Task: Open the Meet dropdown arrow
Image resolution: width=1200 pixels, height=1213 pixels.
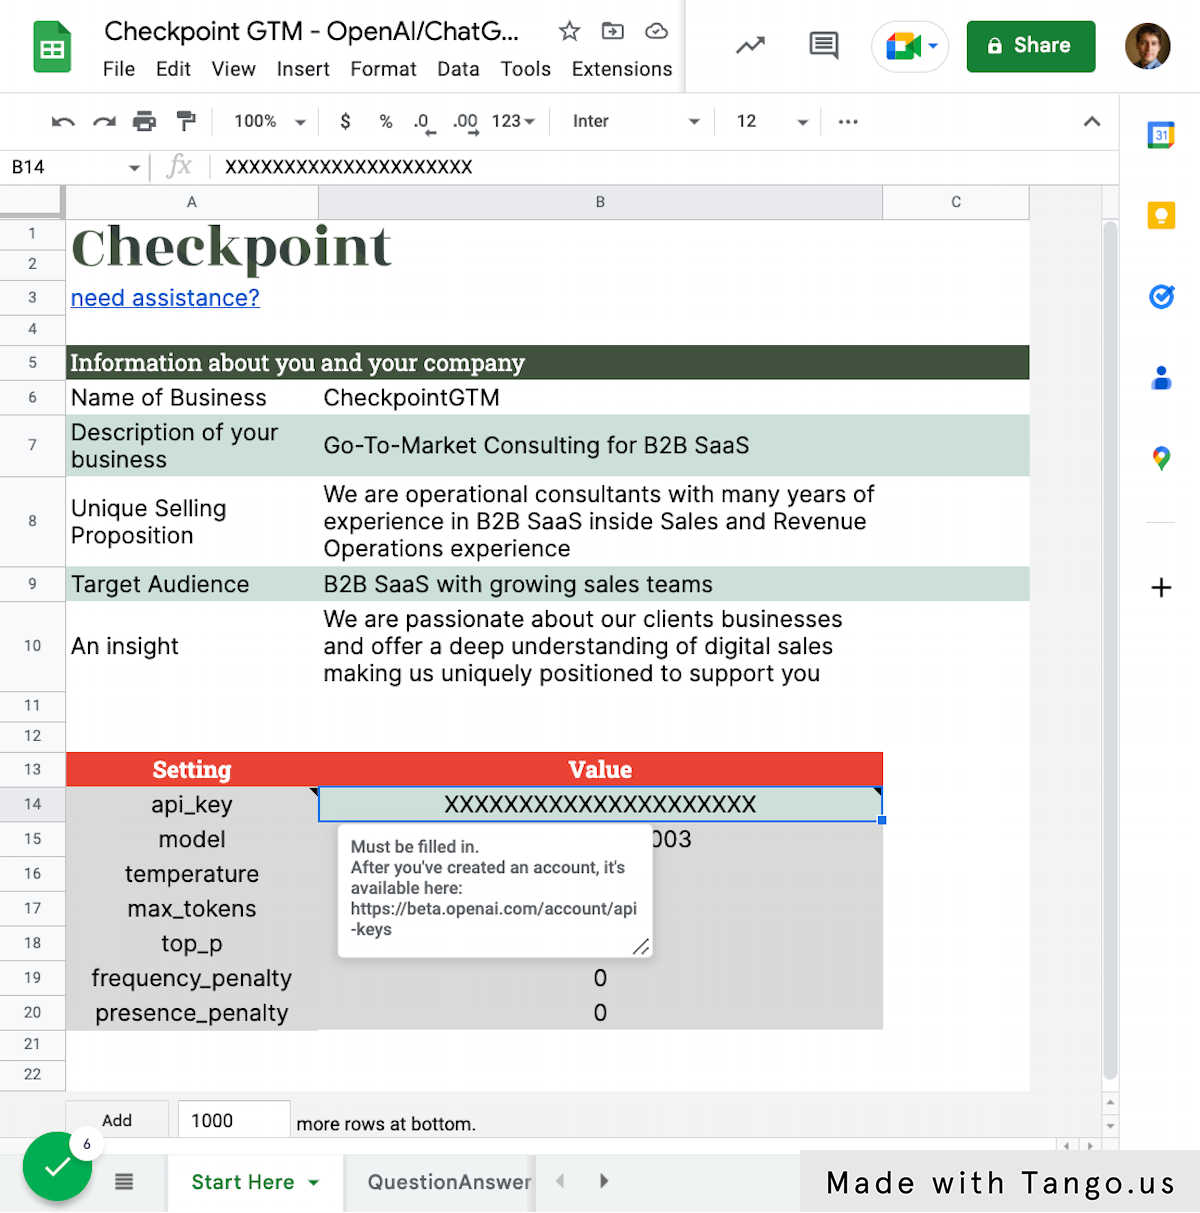Action: 933,46
